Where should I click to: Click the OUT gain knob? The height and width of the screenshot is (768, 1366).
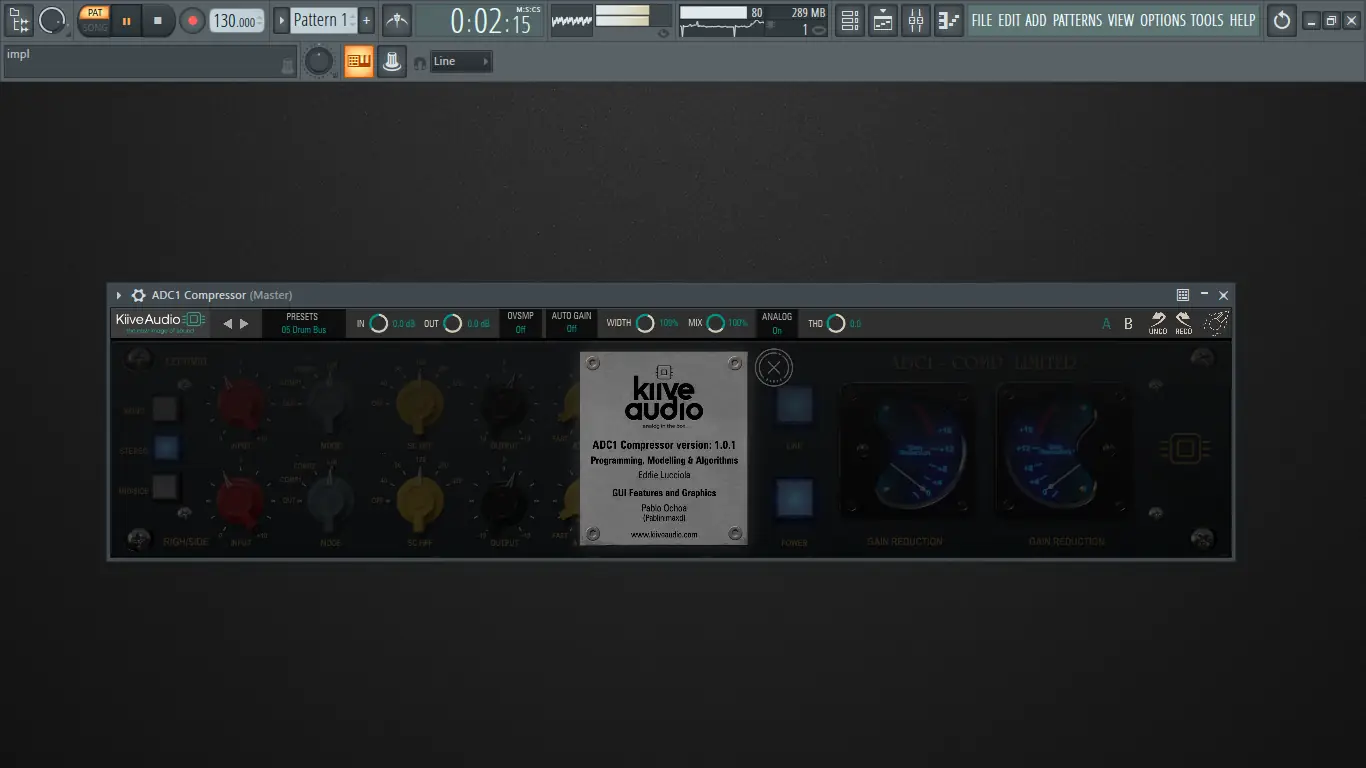[453, 323]
